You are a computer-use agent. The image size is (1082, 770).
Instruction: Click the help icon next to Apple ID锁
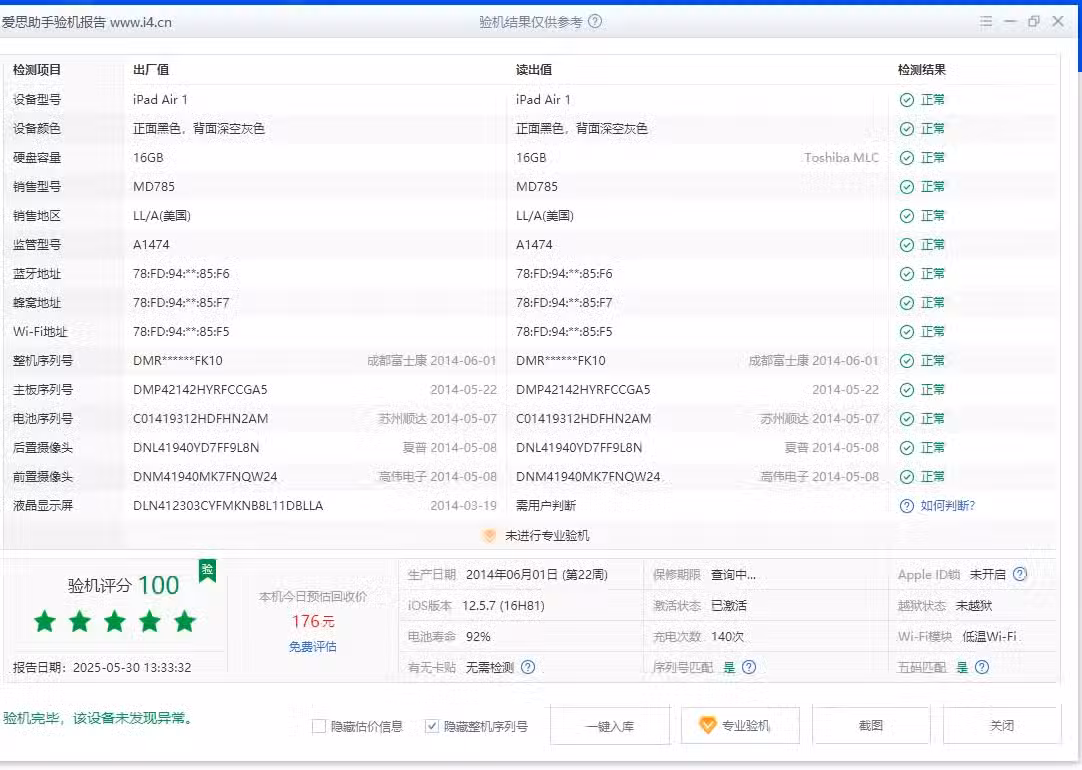(x=1020, y=574)
